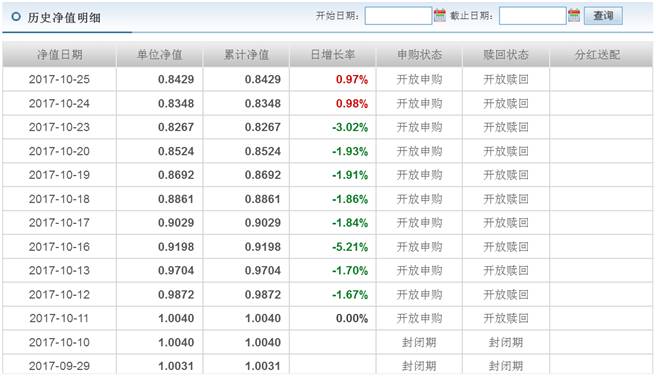Viewport: 656px width, 378px height.
Task: Click unit net value 0.8348
Action: pyautogui.click(x=176, y=103)
